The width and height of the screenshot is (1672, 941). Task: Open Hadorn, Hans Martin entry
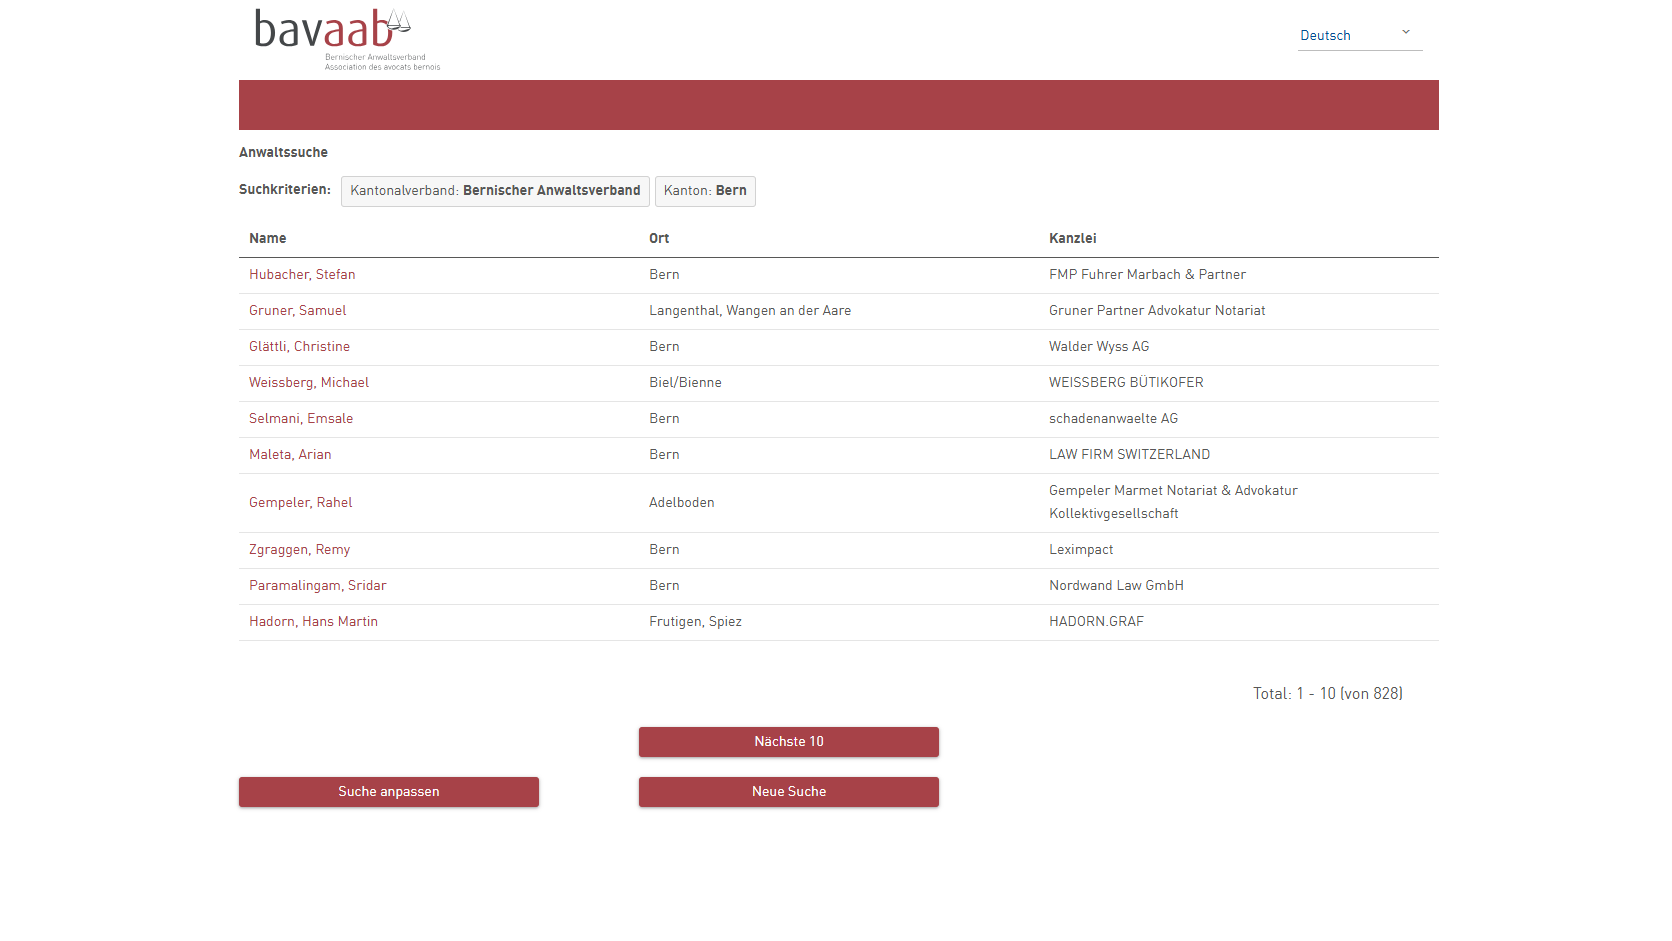[313, 622]
